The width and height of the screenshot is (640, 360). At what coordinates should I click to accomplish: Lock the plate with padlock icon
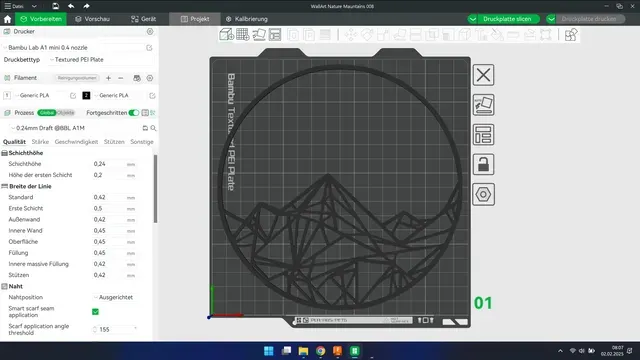pos(483,164)
